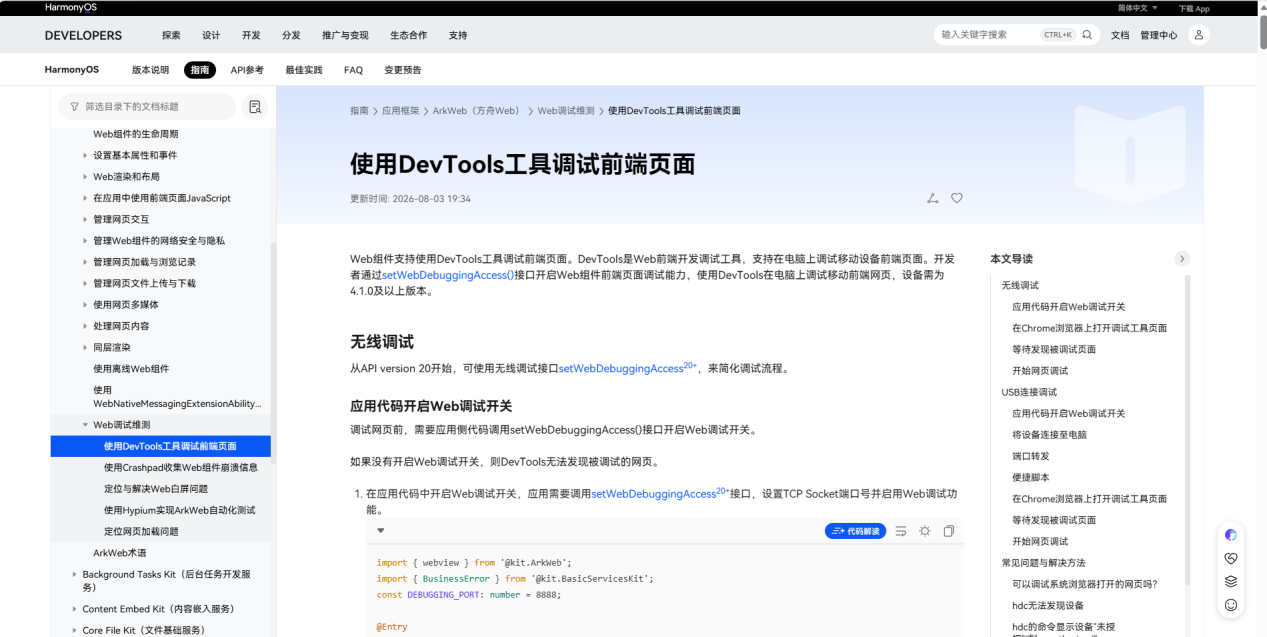This screenshot has width=1267, height=637.
Task: Open ArkWeb术语 in the sidebar tree
Action: [120, 553]
